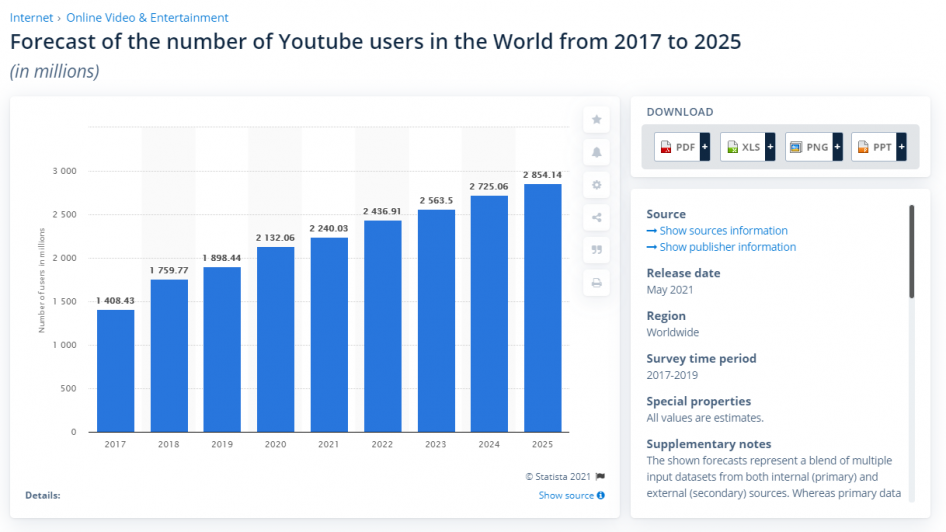The image size is (946, 532).
Task: Click the 1 759.77 data label
Action: coord(169,270)
